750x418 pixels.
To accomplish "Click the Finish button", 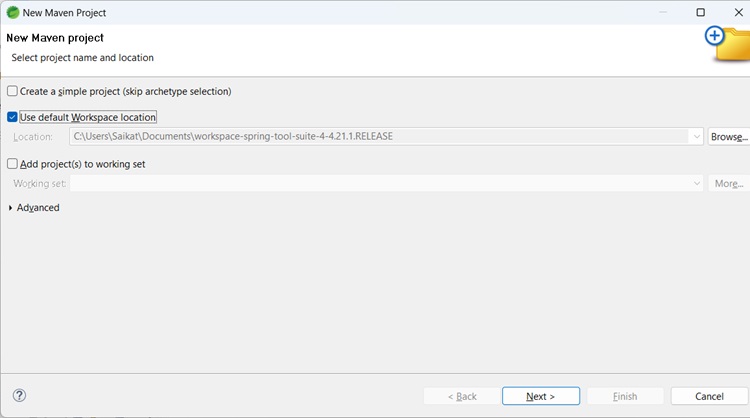I will (625, 396).
